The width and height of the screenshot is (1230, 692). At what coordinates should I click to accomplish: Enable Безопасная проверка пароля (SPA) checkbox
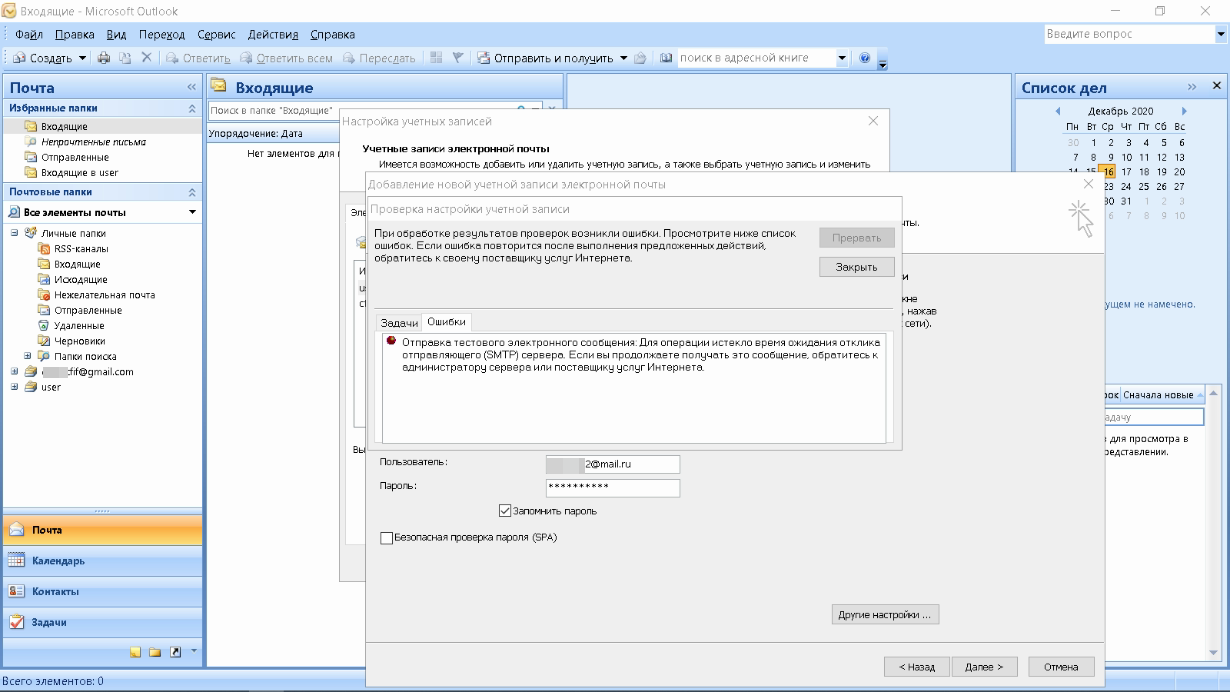pos(387,537)
